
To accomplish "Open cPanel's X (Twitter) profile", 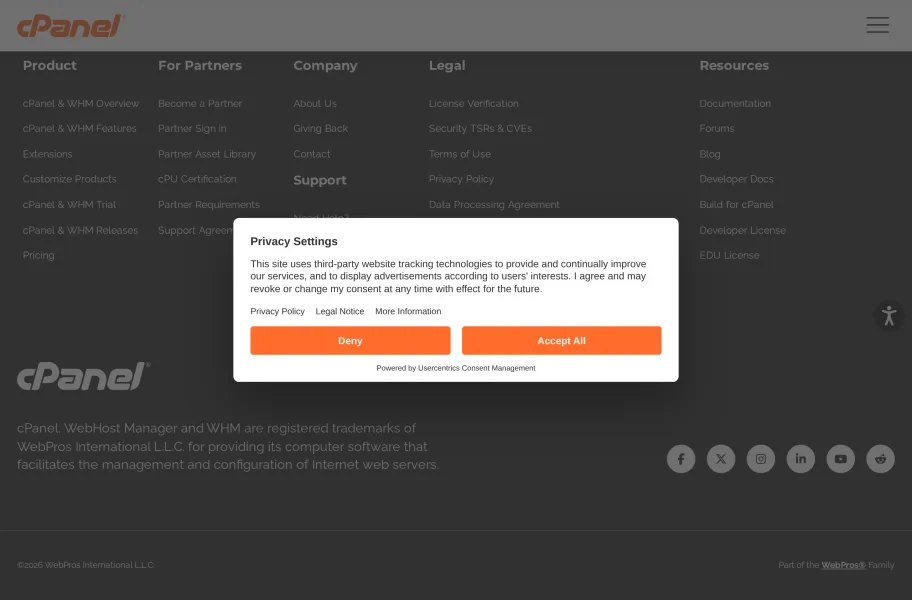I will click(x=721, y=459).
